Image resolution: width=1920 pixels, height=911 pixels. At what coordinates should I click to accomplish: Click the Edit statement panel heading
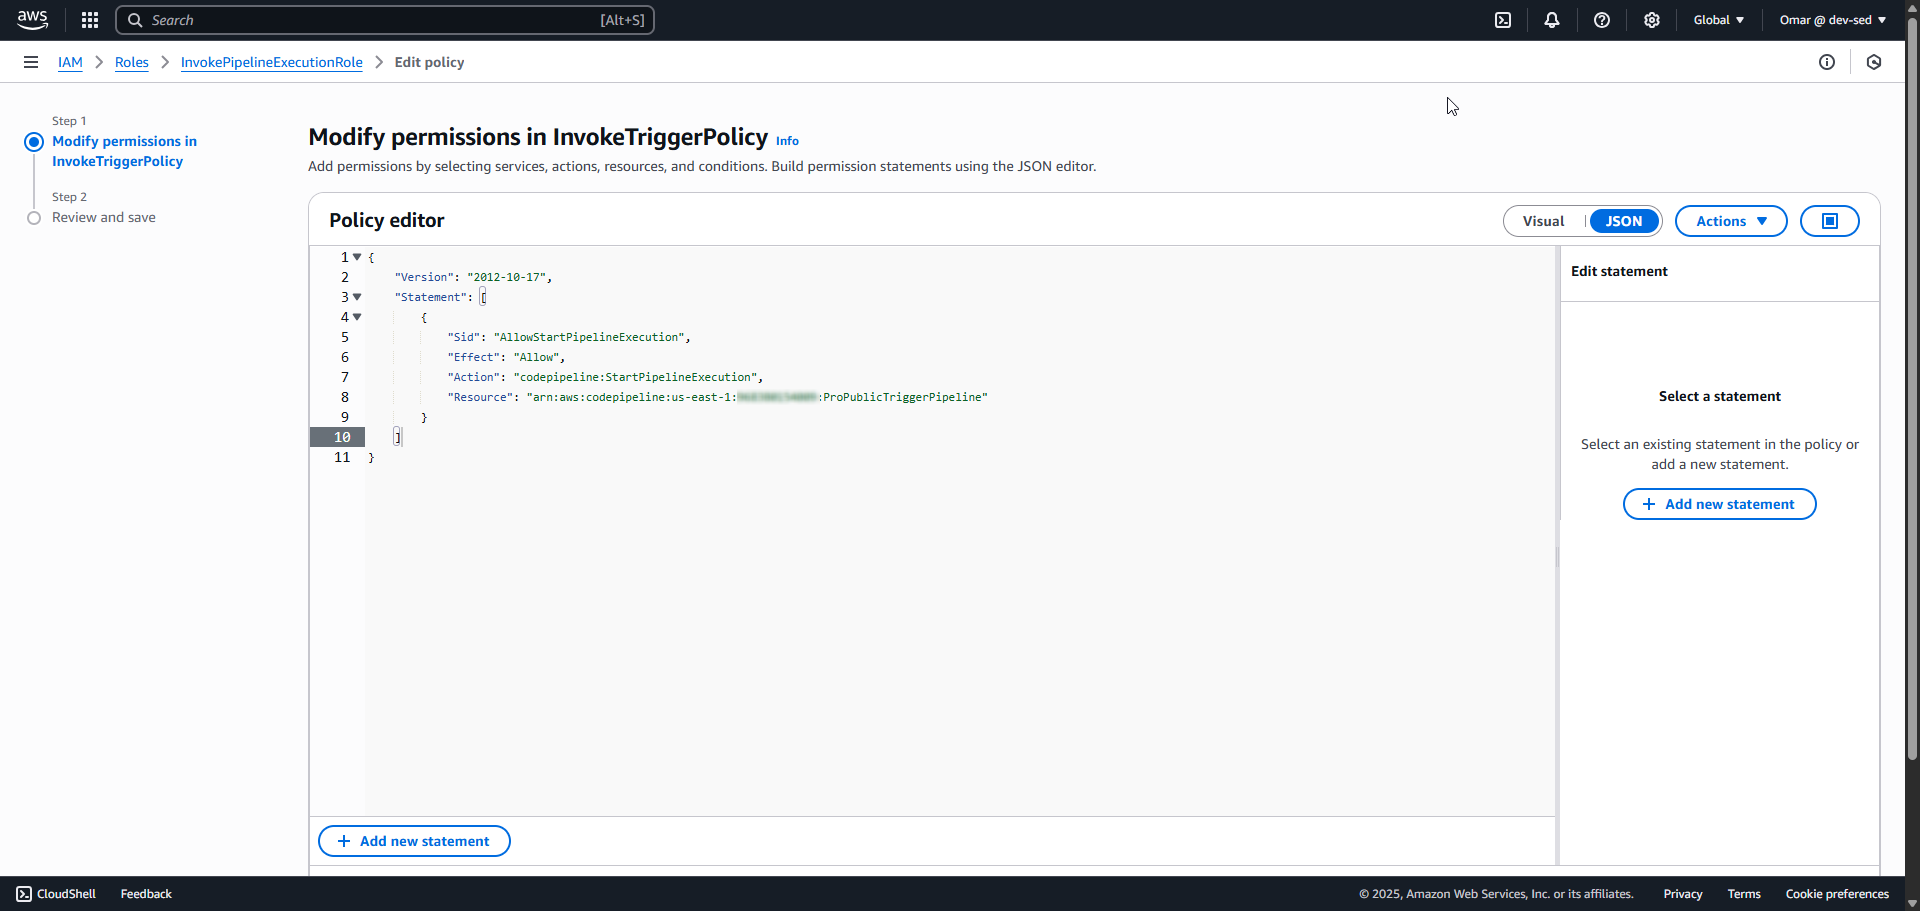[x=1619, y=271]
